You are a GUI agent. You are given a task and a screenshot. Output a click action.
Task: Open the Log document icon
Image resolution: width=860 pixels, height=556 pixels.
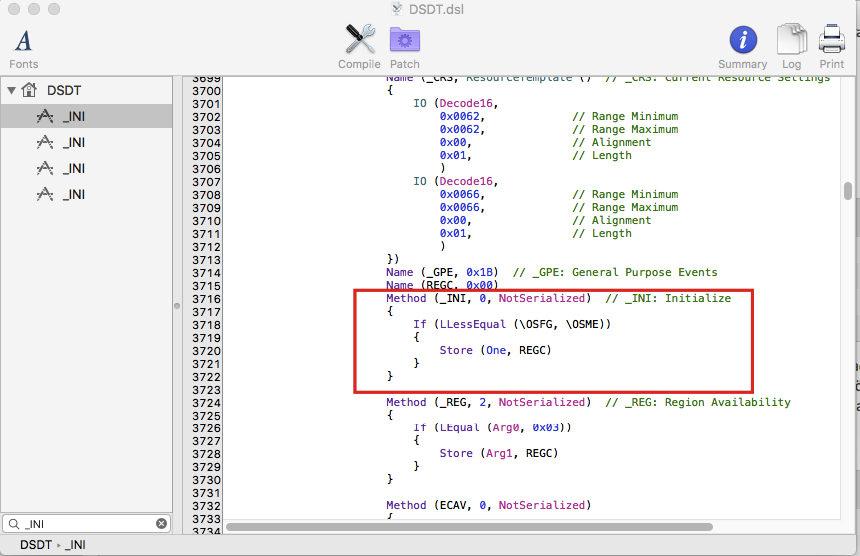click(791, 41)
